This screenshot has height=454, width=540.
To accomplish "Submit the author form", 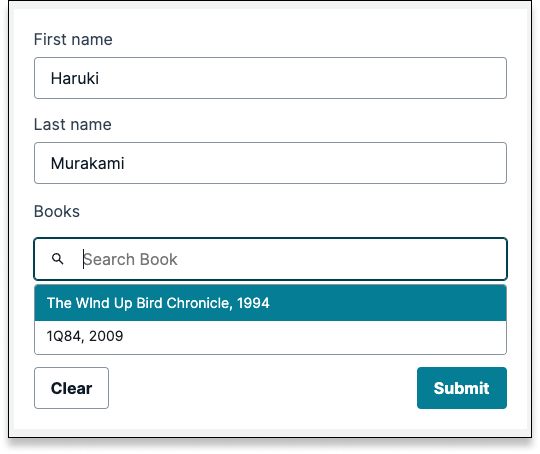I will coord(461,388).
